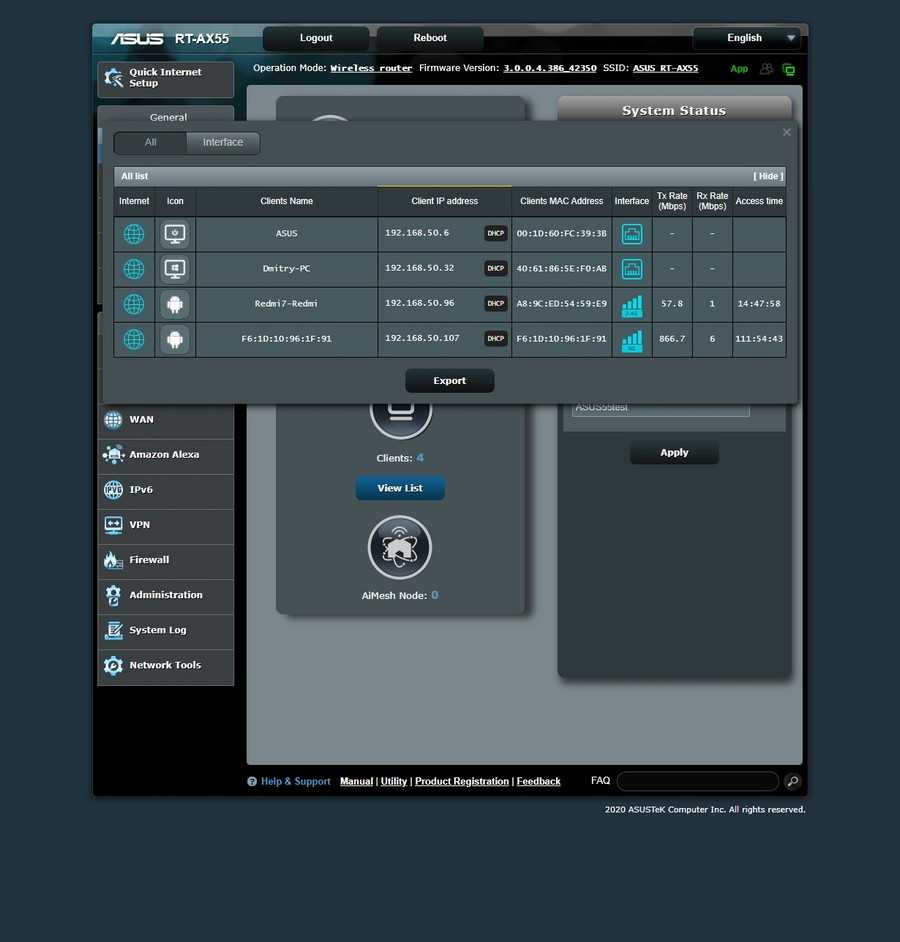900x942 pixels.
Task: Close the client list popup
Action: 786,132
